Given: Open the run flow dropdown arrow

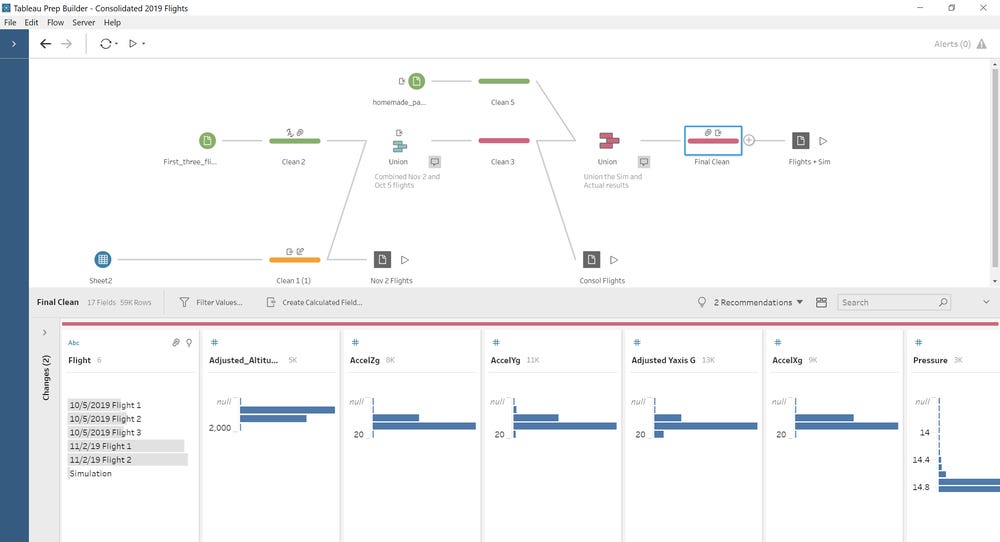Looking at the screenshot, I should (143, 44).
